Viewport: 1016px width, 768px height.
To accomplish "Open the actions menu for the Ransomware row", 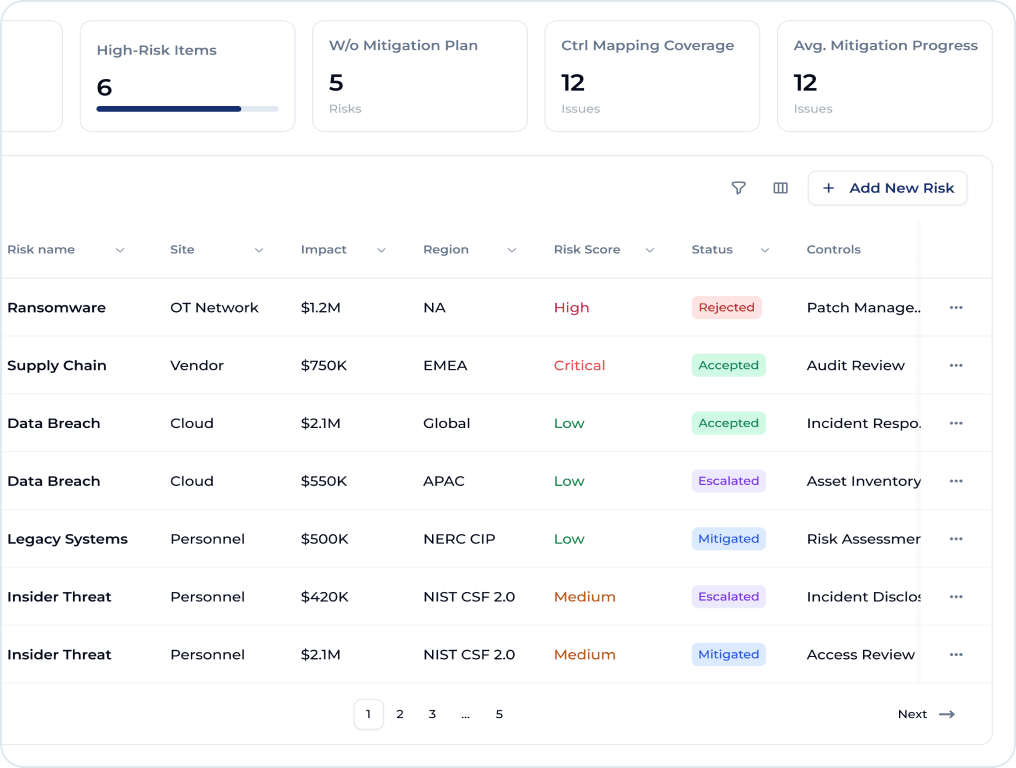I will [955, 307].
